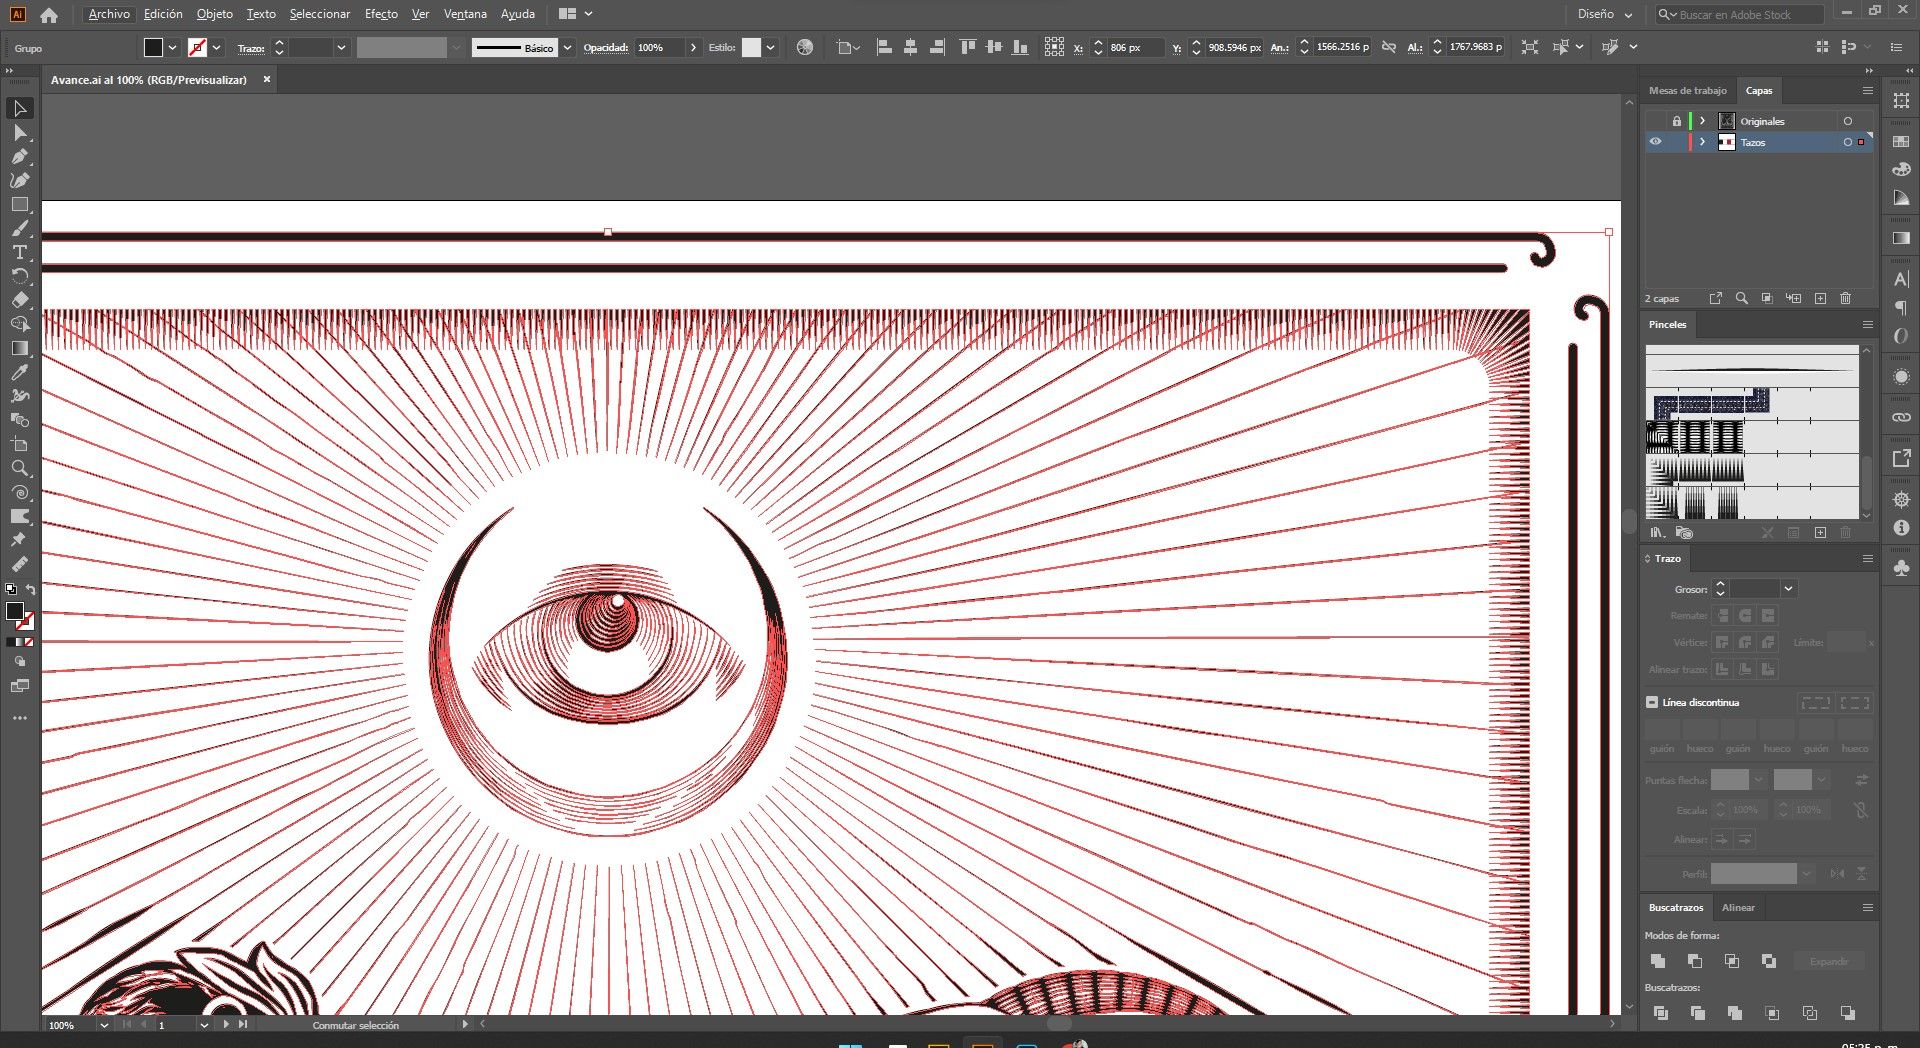Open zoom level dropdown in status bar
The image size is (1920, 1048).
pos(103,1025)
